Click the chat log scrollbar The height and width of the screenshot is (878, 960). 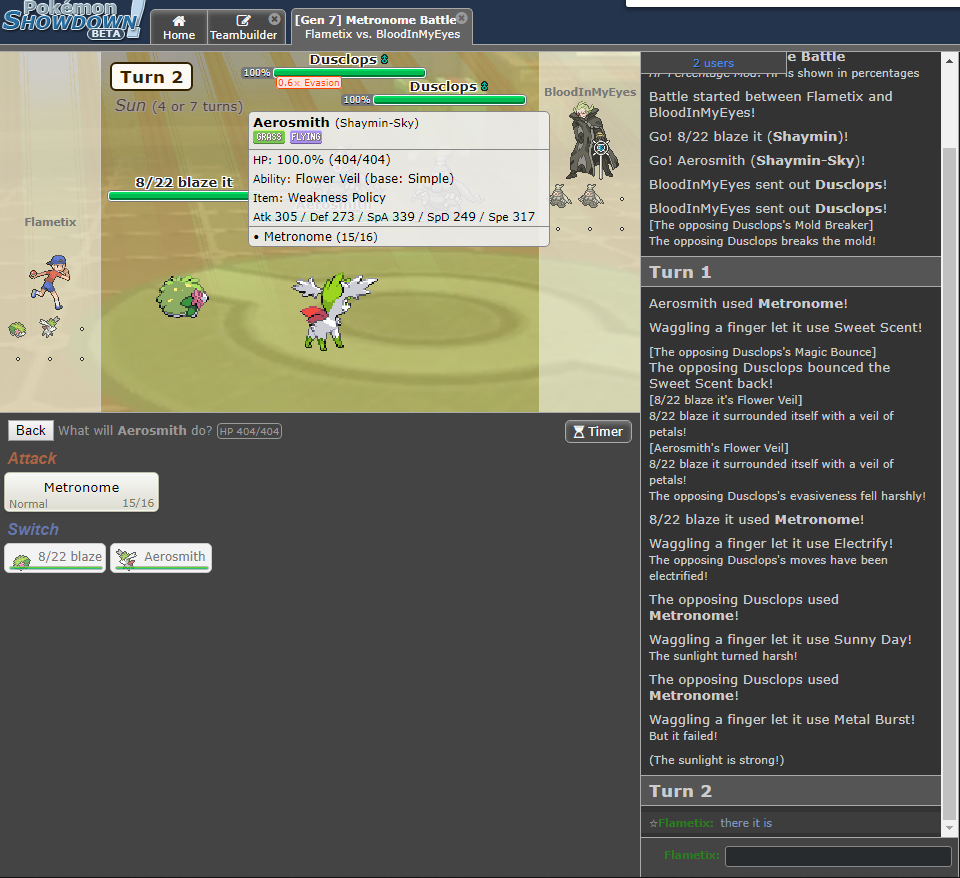(x=950, y=484)
